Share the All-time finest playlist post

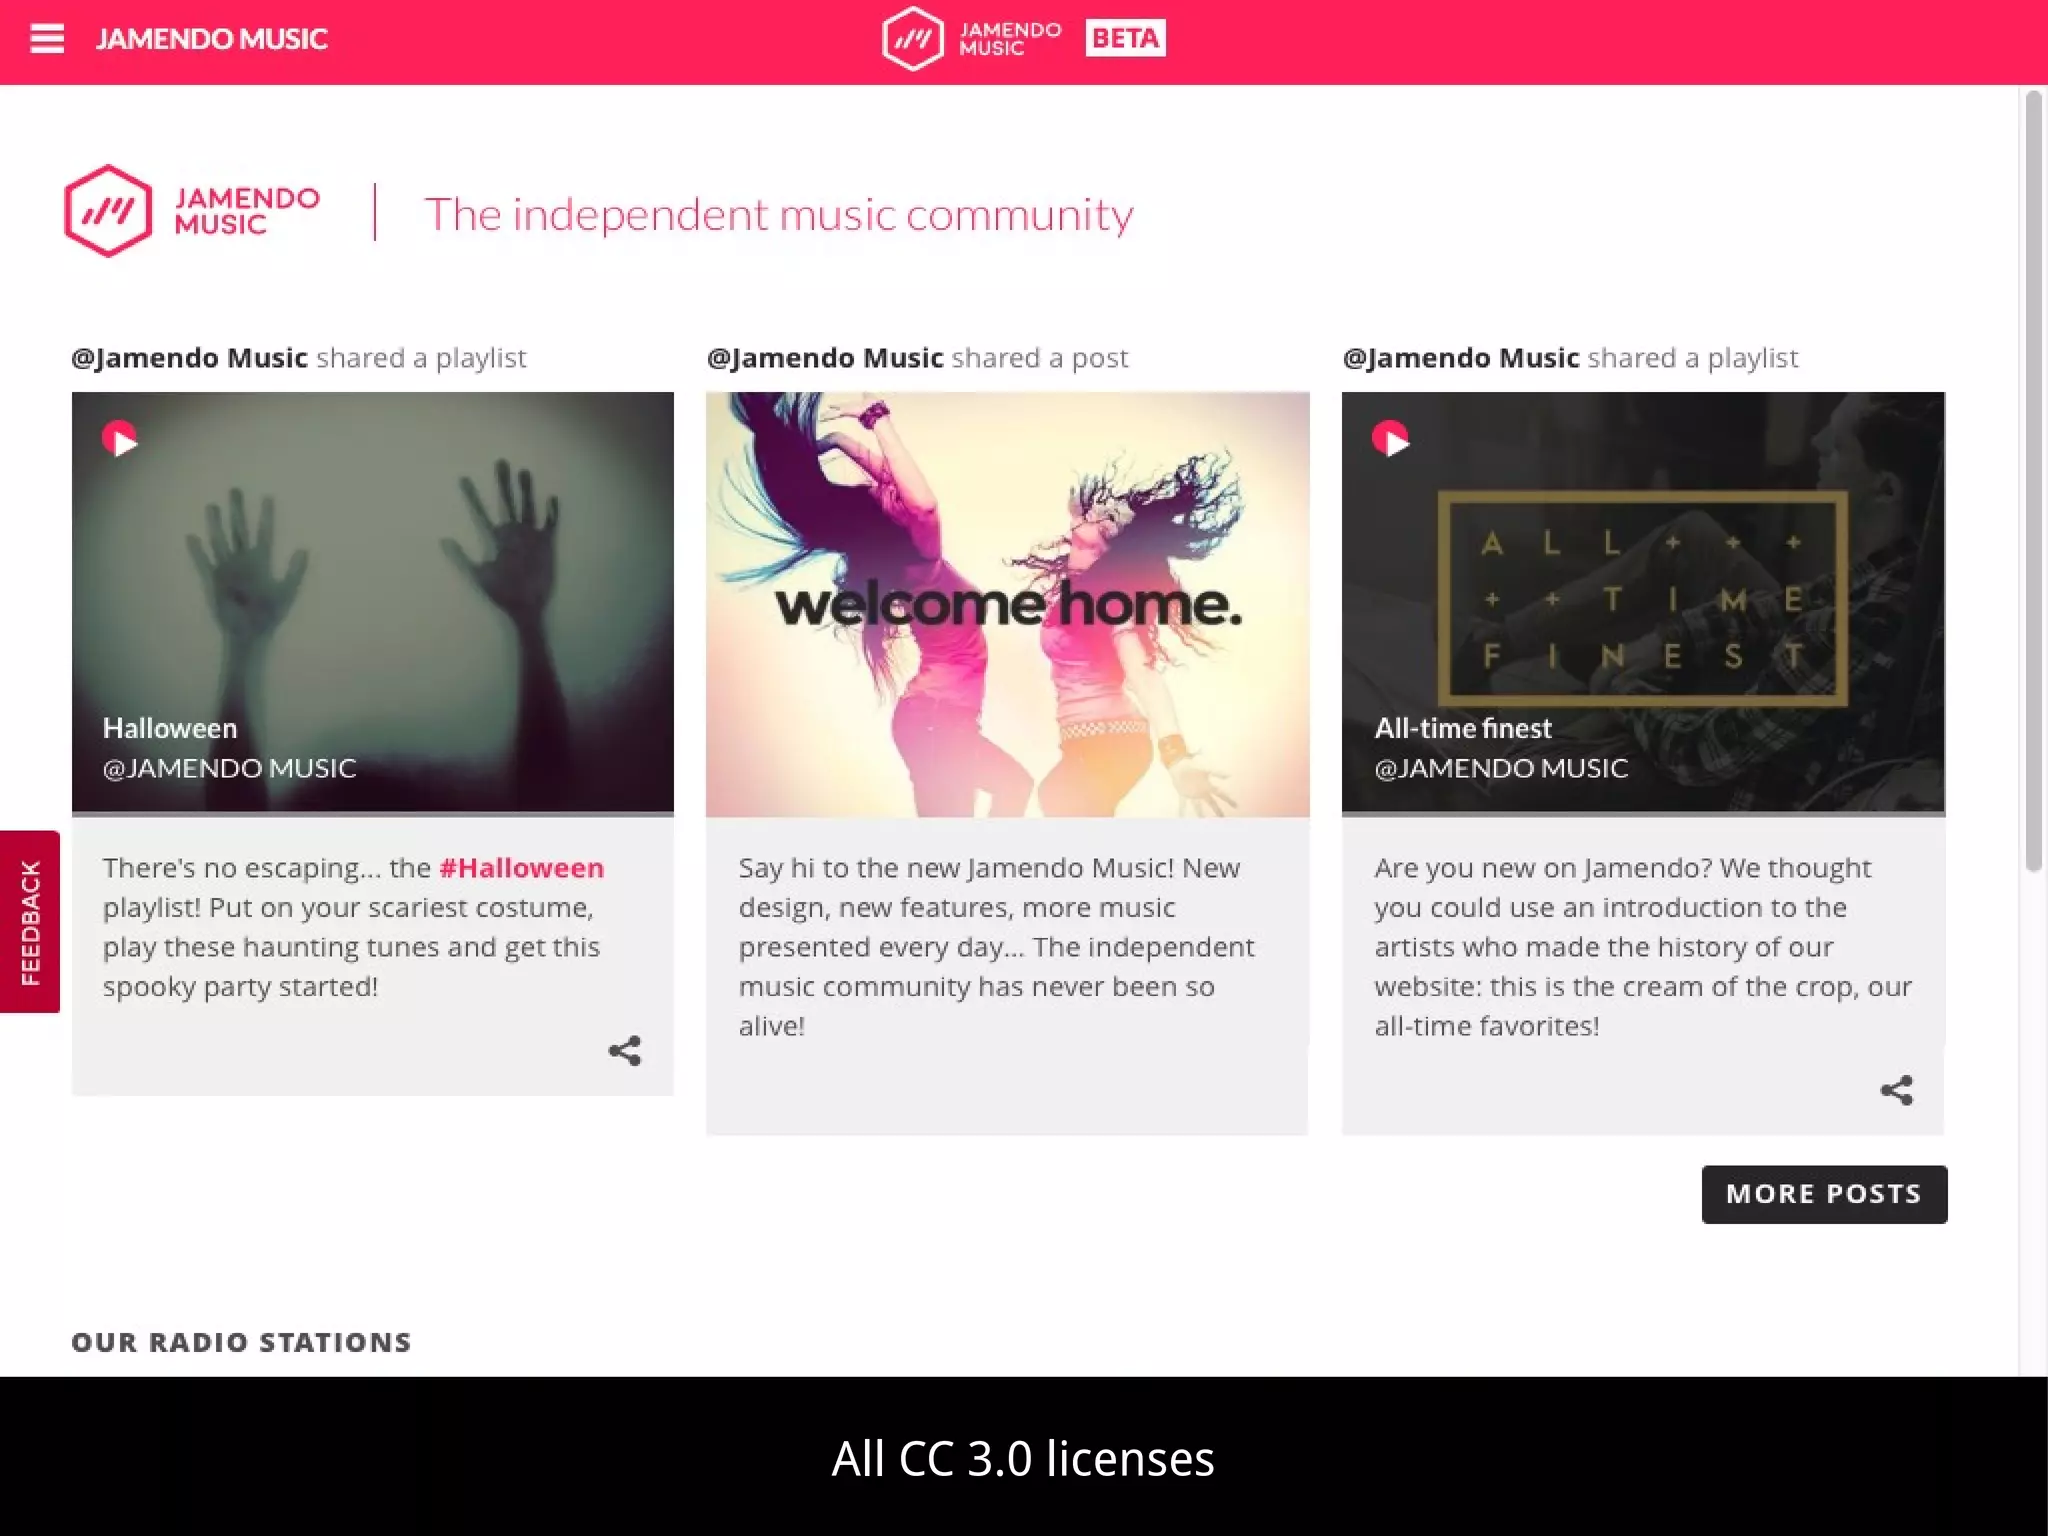pos(1896,1090)
